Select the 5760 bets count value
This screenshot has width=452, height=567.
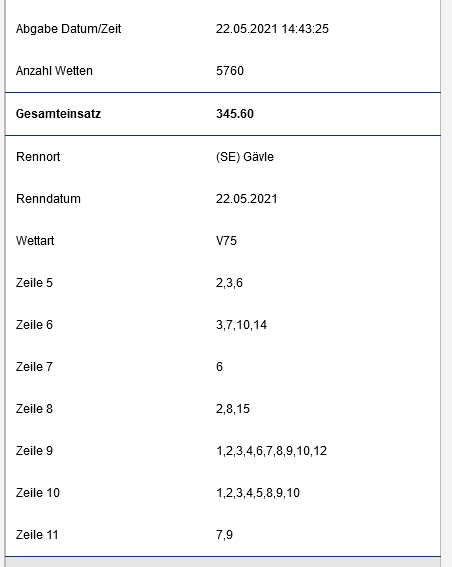[x=230, y=71]
